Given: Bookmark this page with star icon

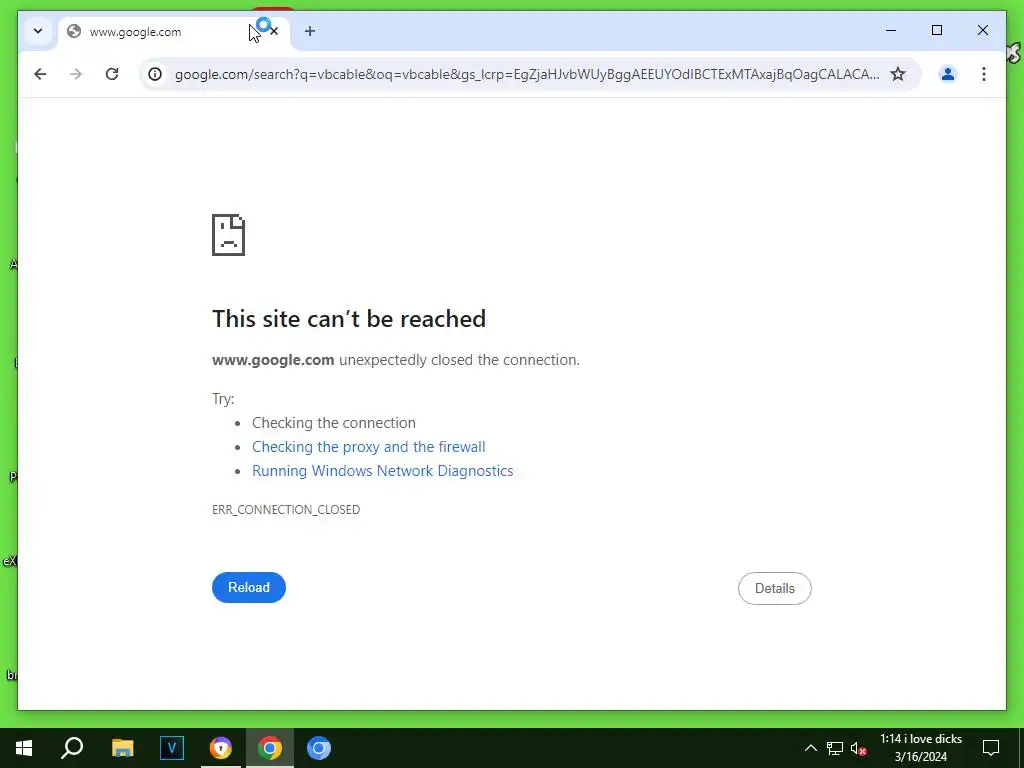Looking at the screenshot, I should pyautogui.click(x=898, y=74).
